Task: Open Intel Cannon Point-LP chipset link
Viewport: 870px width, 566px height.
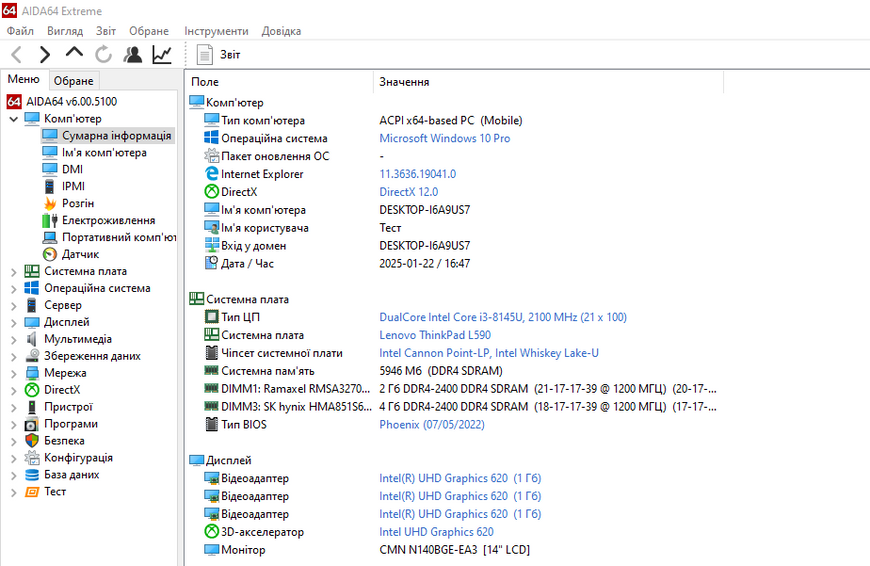Action: (x=489, y=353)
